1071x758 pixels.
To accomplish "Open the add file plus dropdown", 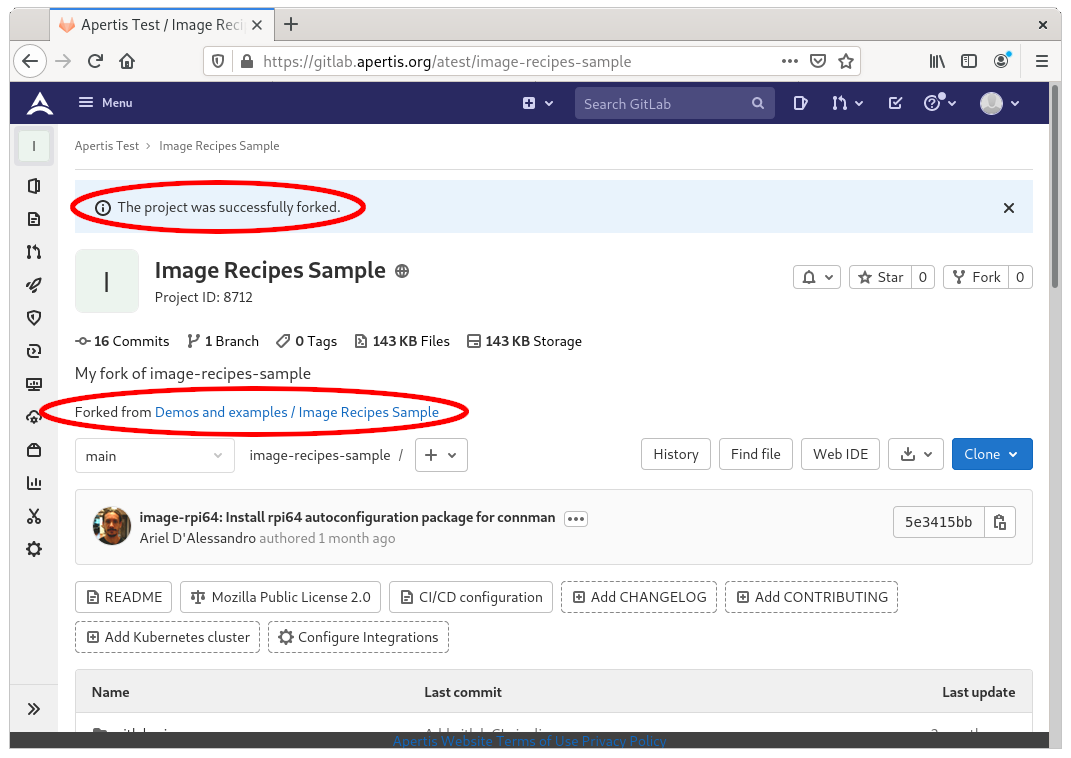I will click(441, 455).
